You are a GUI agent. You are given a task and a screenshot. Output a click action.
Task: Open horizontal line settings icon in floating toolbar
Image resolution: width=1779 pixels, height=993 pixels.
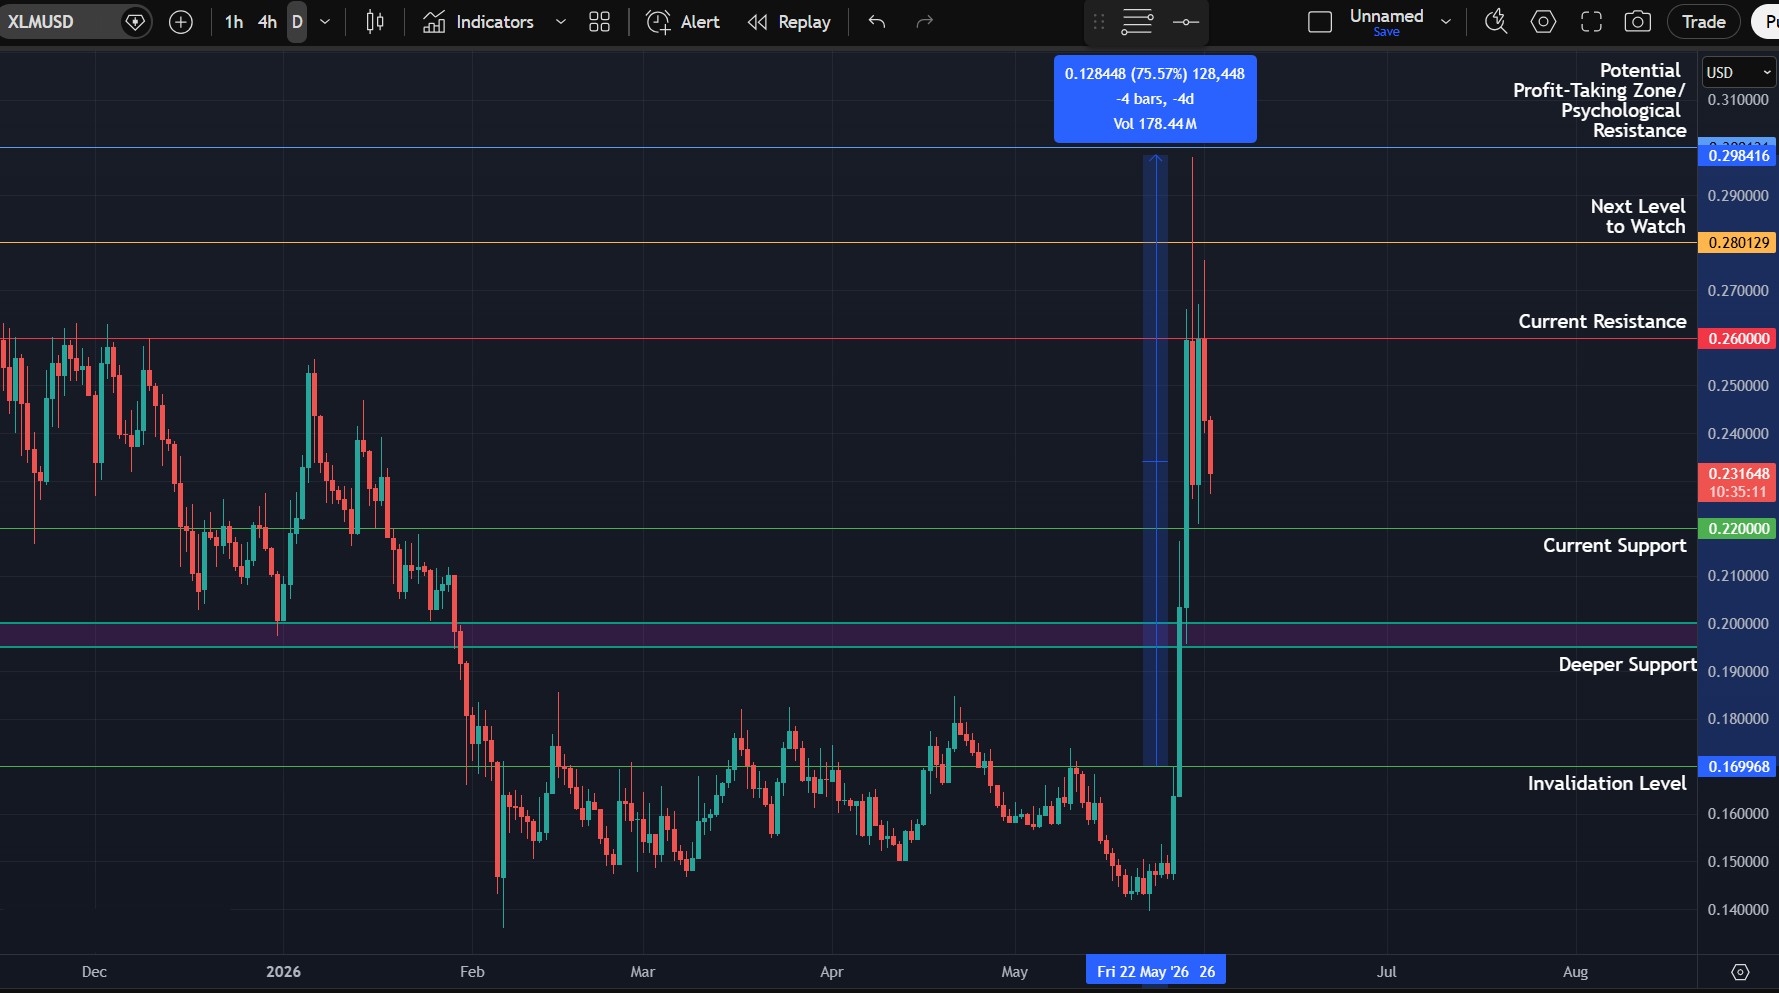coord(1137,22)
